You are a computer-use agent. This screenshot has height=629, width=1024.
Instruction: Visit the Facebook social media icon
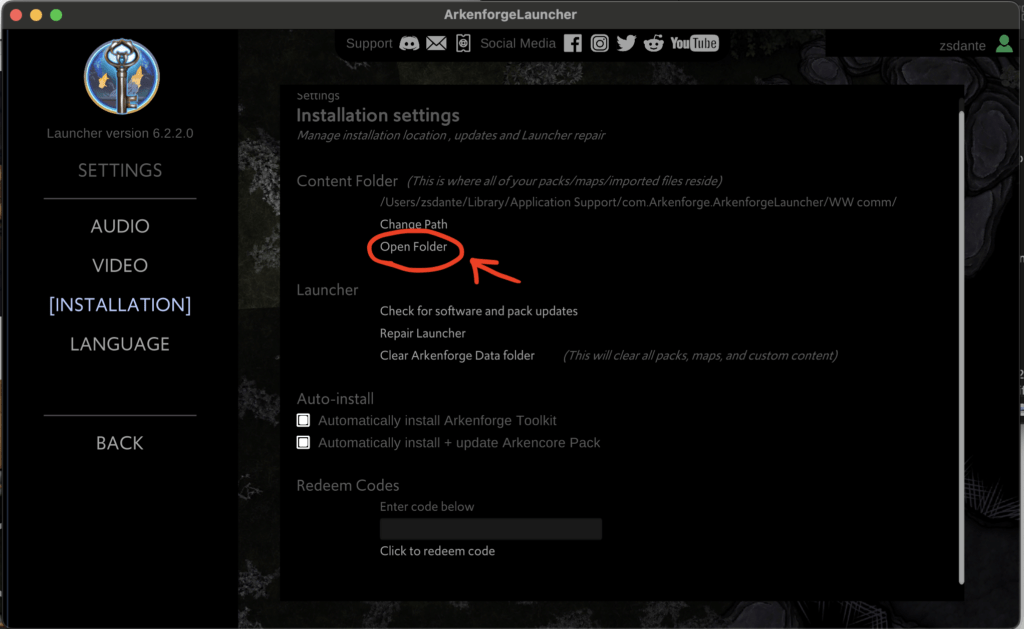pyautogui.click(x=573, y=43)
